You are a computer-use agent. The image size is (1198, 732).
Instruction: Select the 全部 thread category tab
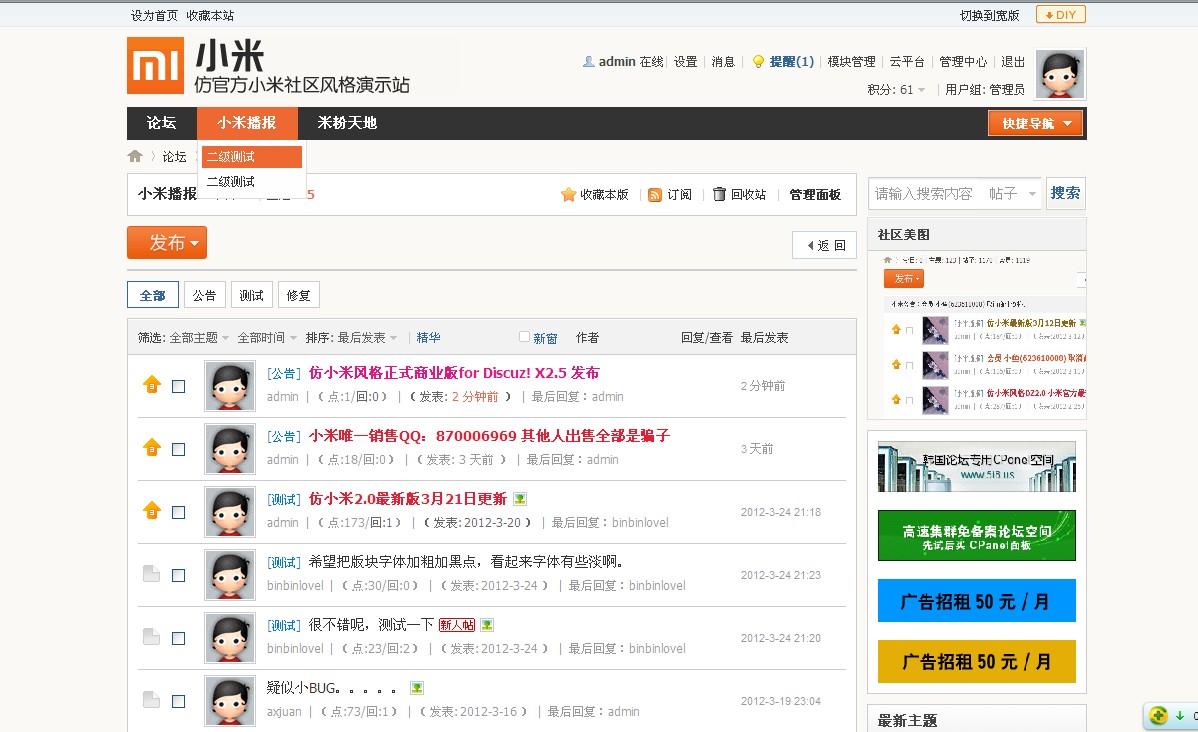click(153, 295)
